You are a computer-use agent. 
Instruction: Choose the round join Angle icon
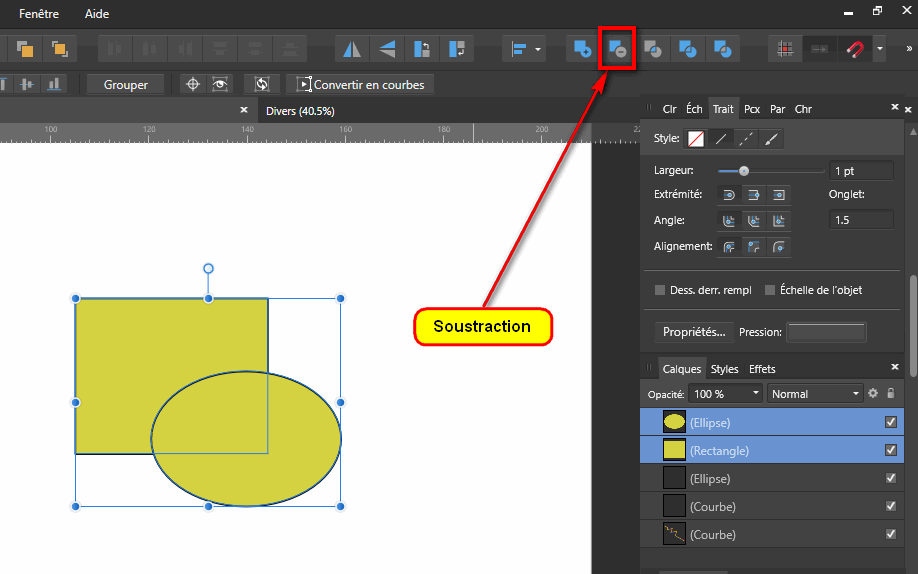[x=729, y=221]
